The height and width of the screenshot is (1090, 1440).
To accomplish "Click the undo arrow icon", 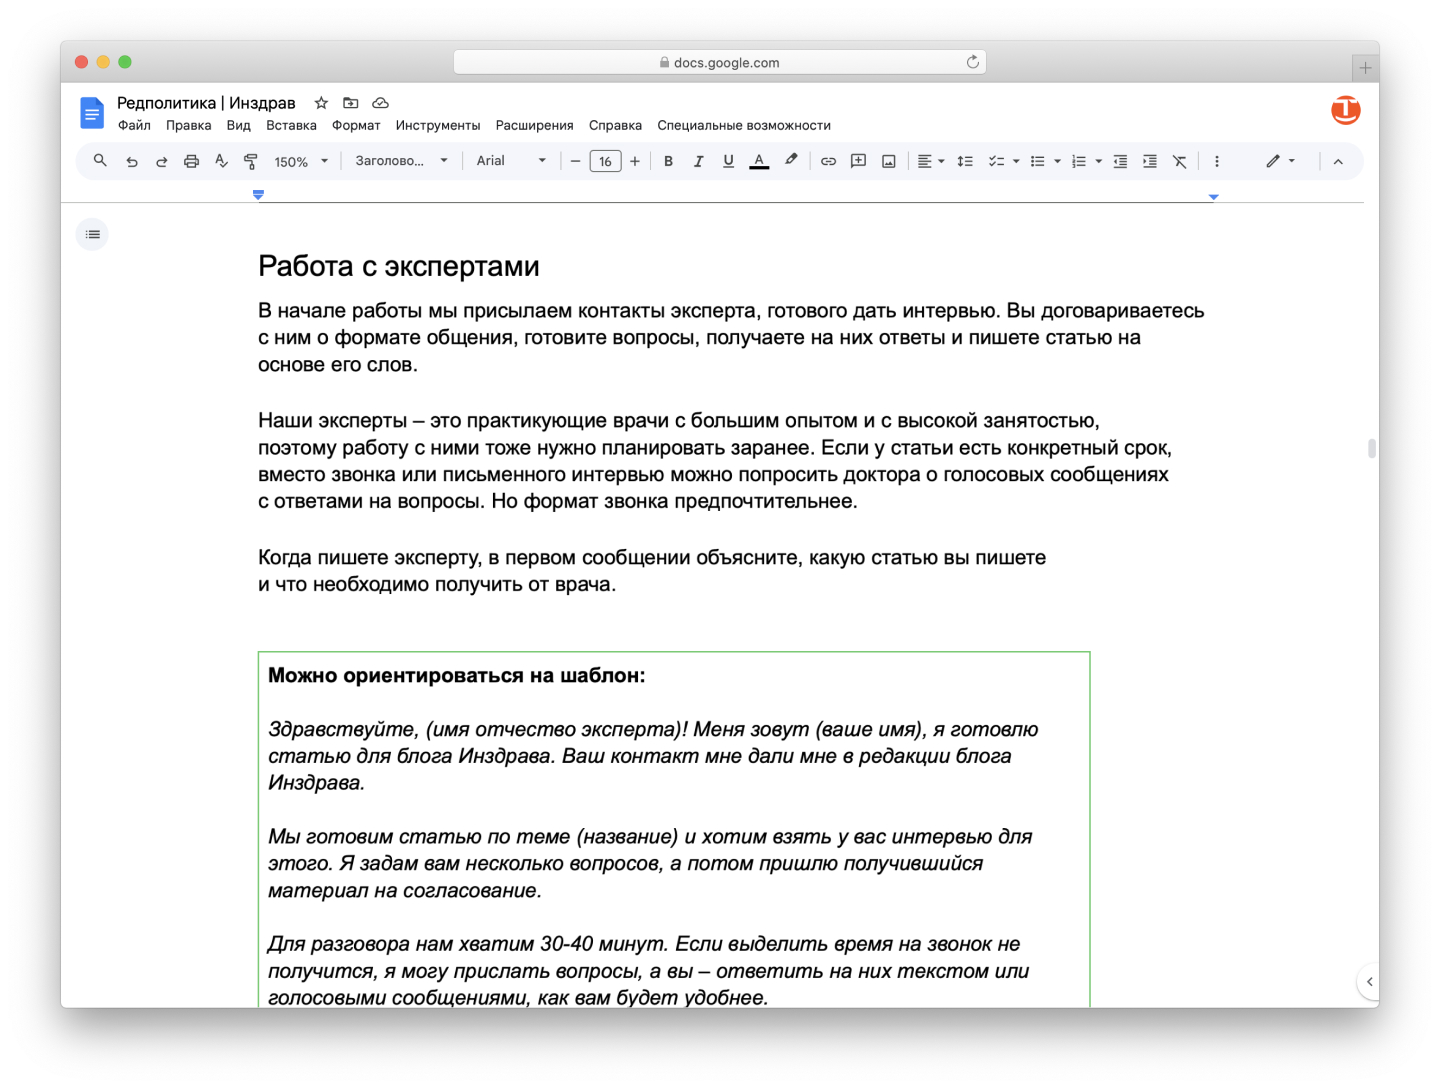I will (x=131, y=161).
